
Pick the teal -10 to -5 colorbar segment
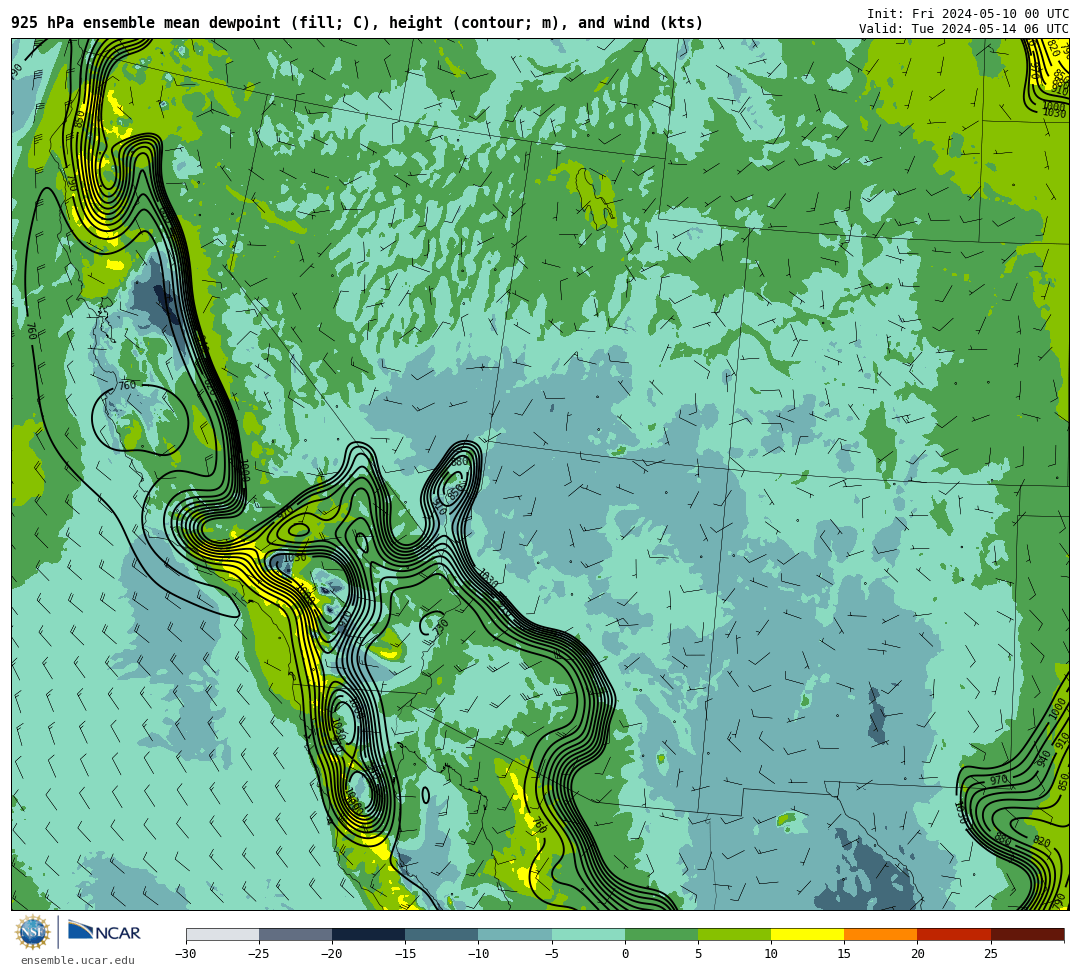coord(515,934)
